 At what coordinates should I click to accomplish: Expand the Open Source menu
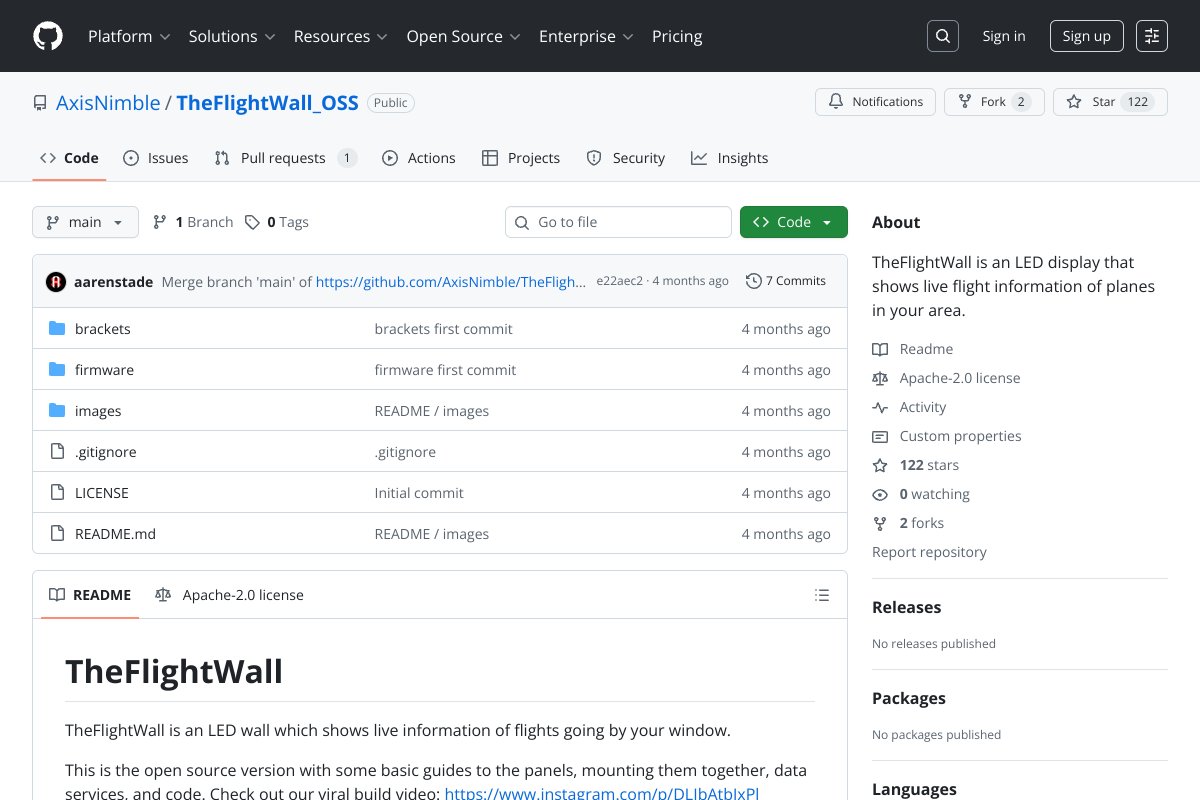click(x=463, y=36)
